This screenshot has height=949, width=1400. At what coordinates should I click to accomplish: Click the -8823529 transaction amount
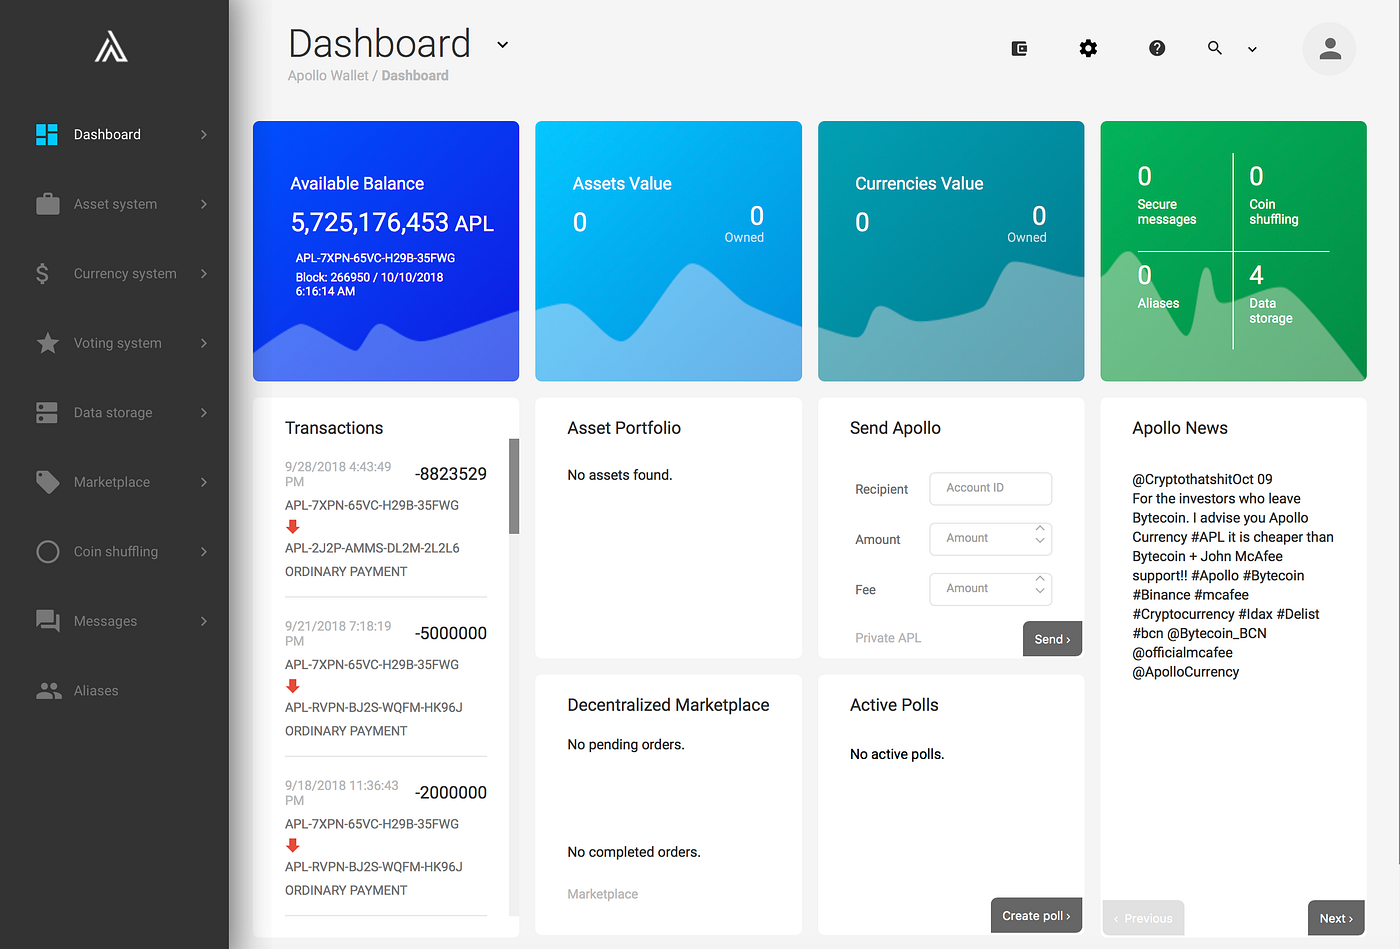pos(452,474)
